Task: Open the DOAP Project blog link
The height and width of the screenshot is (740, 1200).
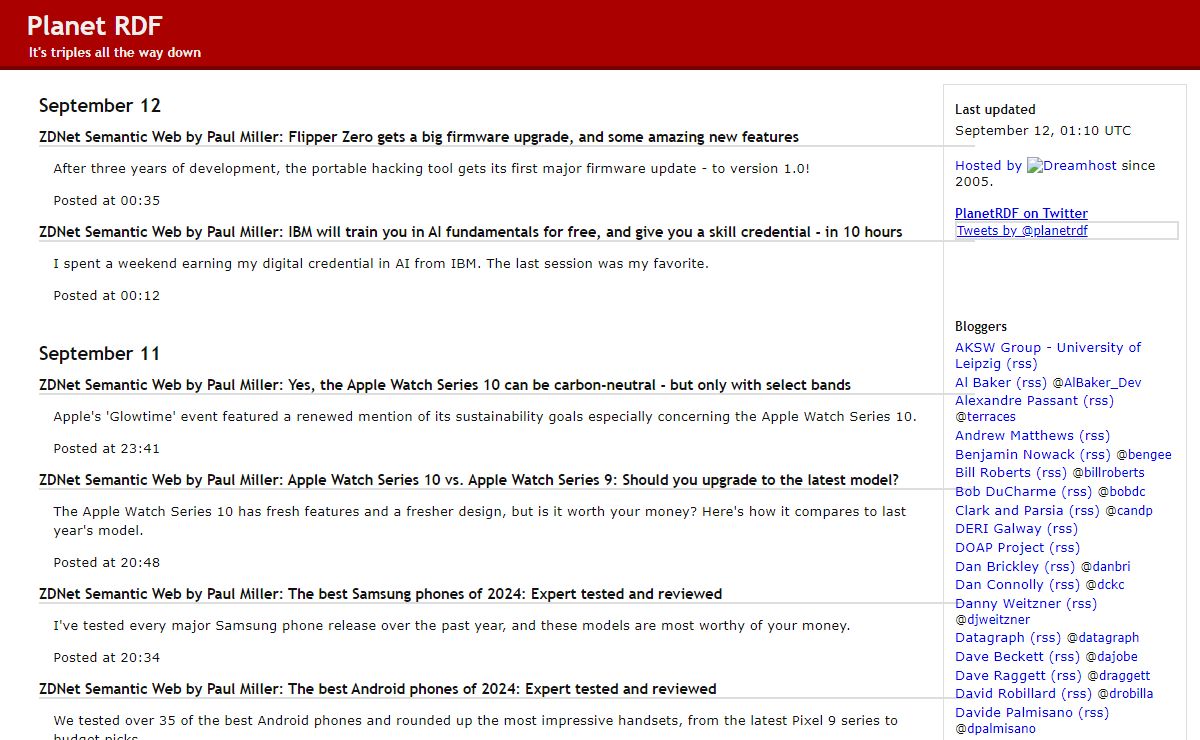Action: tap(999, 548)
